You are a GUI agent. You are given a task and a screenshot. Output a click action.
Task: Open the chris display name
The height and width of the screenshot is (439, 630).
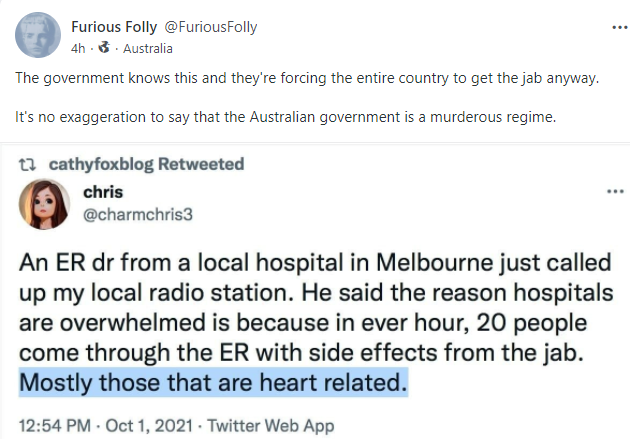[102, 191]
